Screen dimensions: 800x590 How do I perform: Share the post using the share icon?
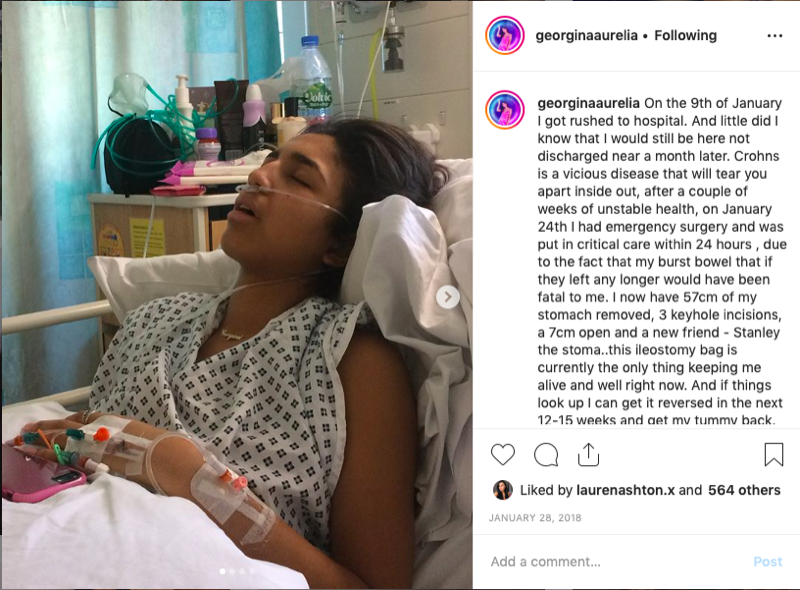click(x=588, y=454)
